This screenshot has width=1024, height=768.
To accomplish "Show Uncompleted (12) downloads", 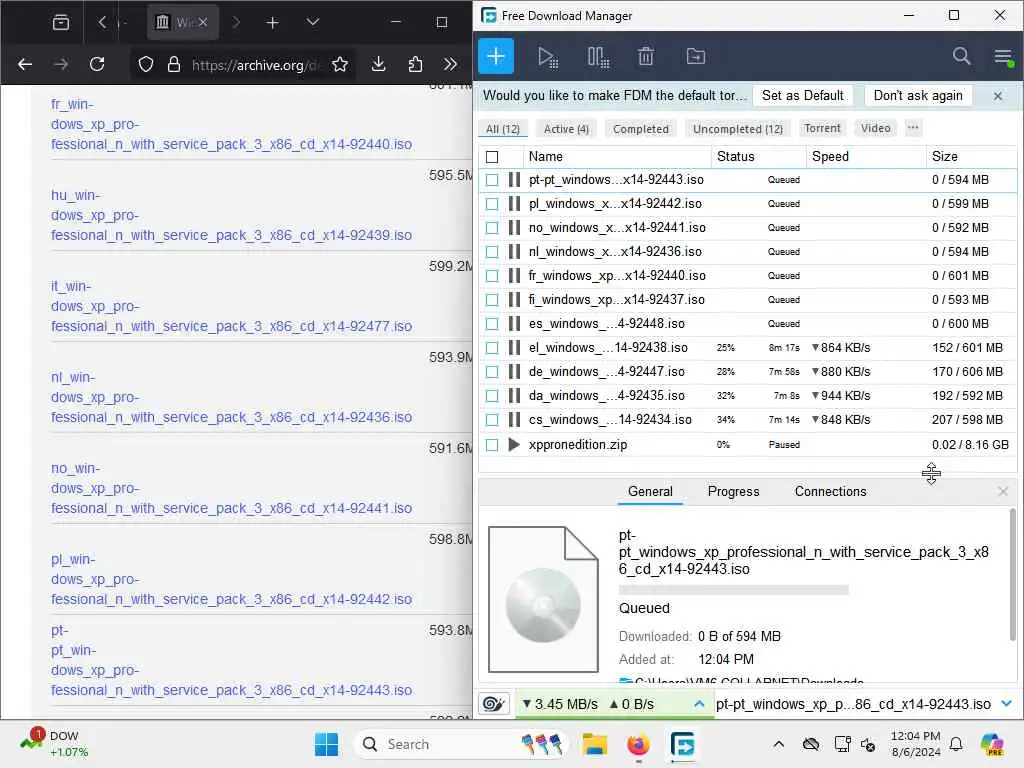I will coord(738,129).
